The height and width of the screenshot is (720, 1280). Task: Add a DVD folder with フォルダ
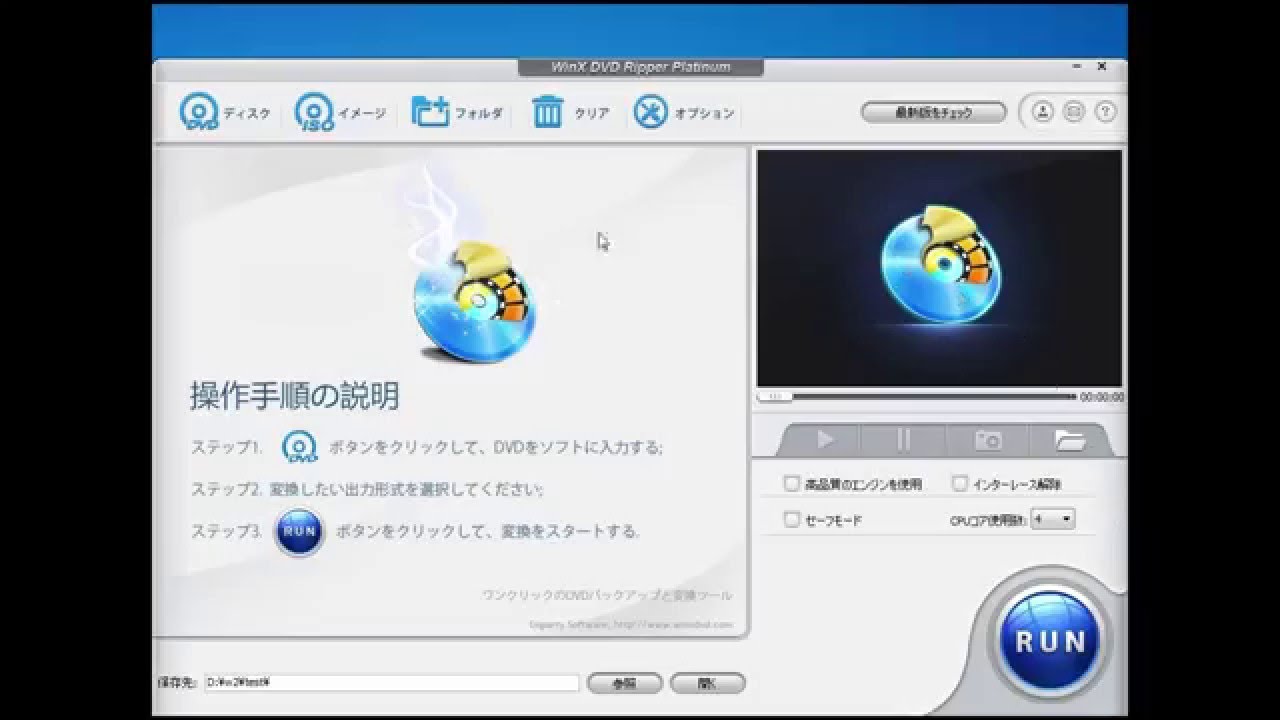click(457, 113)
